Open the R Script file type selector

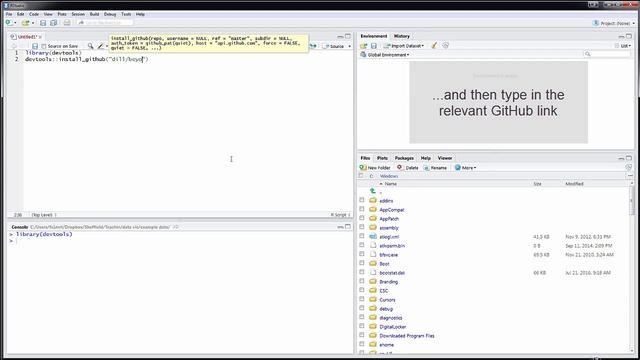[340, 215]
